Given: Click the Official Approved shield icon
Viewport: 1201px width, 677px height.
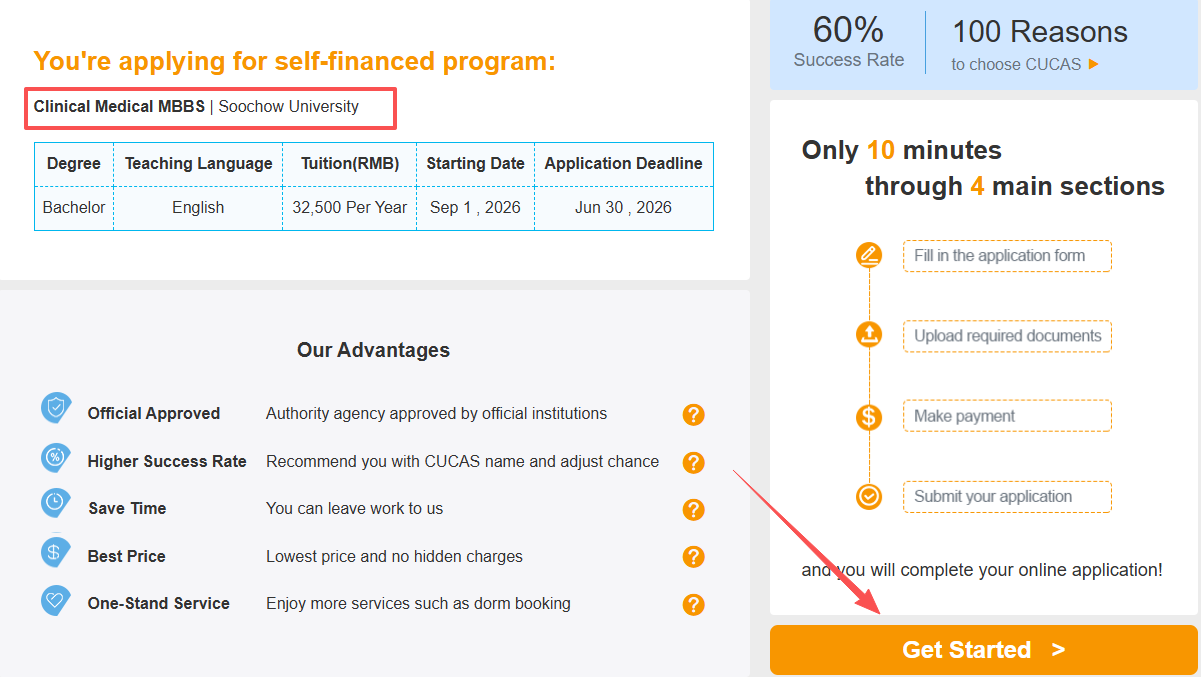Looking at the screenshot, I should 56,408.
